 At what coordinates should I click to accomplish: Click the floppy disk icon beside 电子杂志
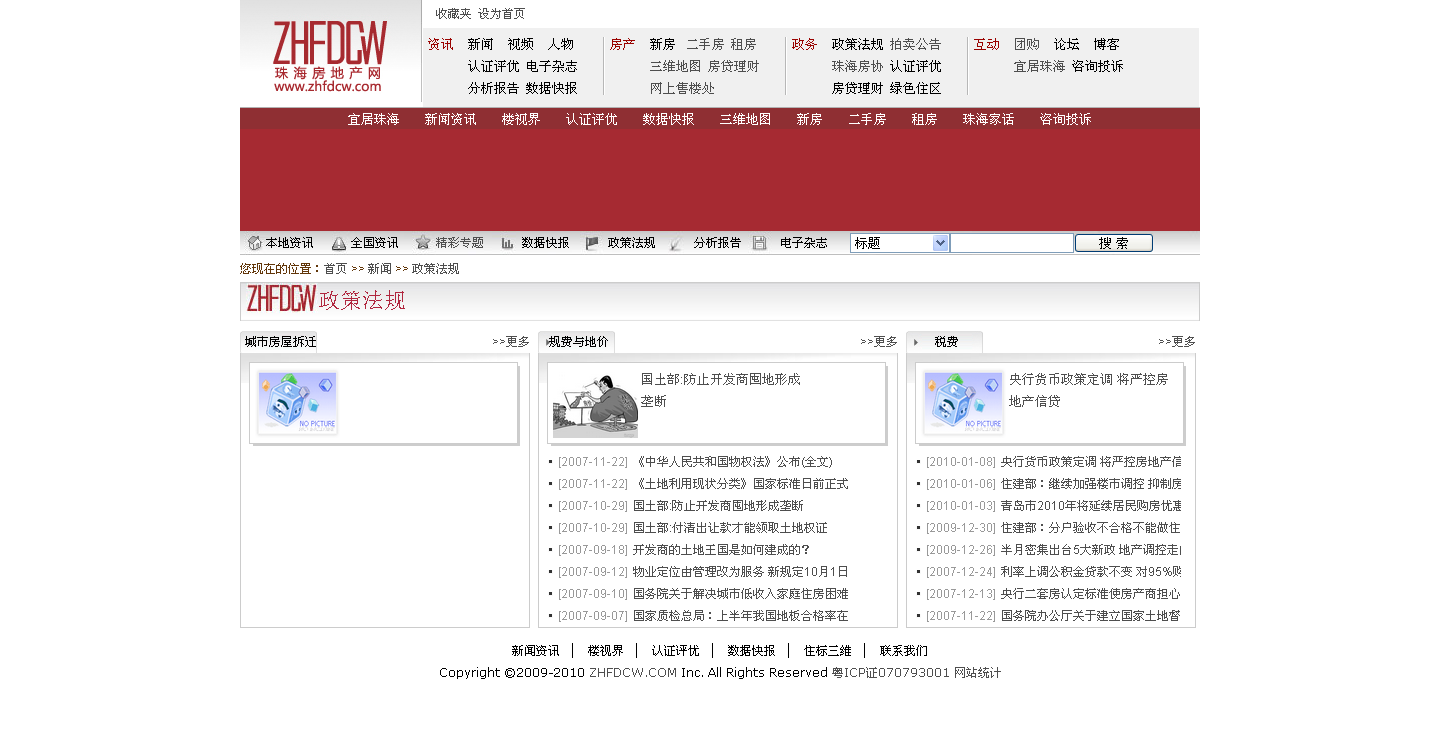pyautogui.click(x=760, y=243)
